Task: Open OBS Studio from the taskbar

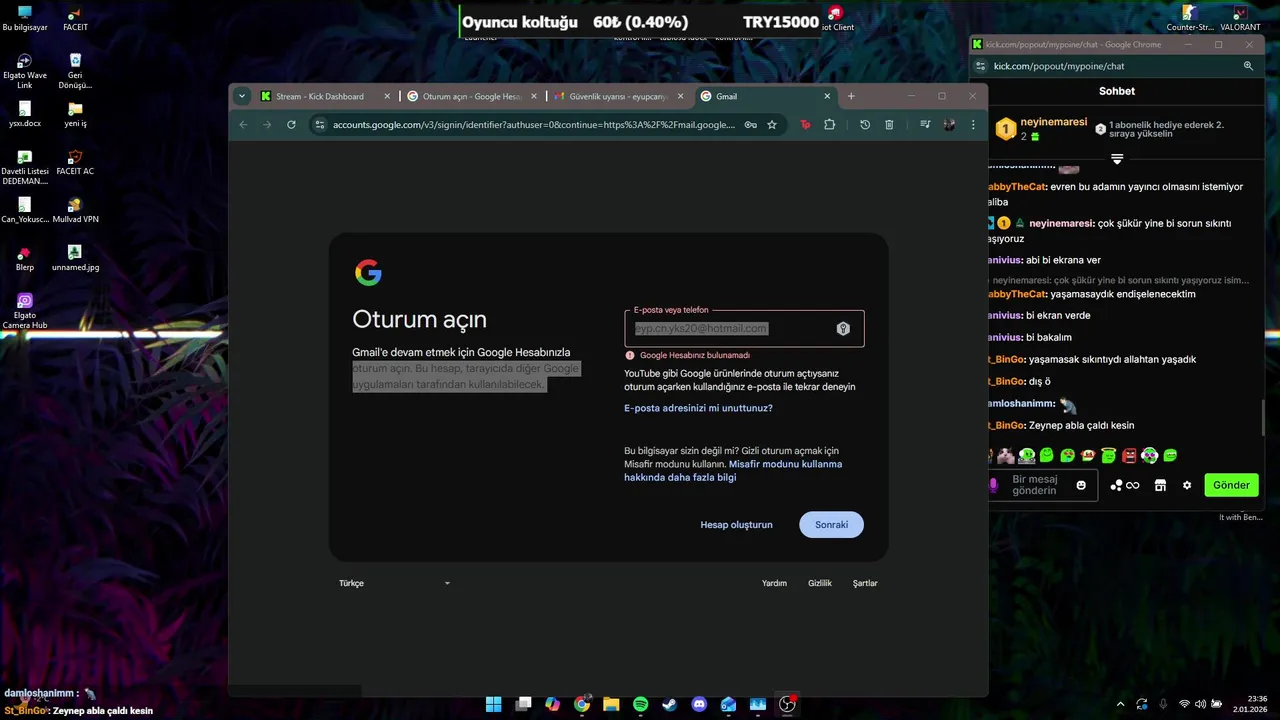Action: (x=787, y=704)
